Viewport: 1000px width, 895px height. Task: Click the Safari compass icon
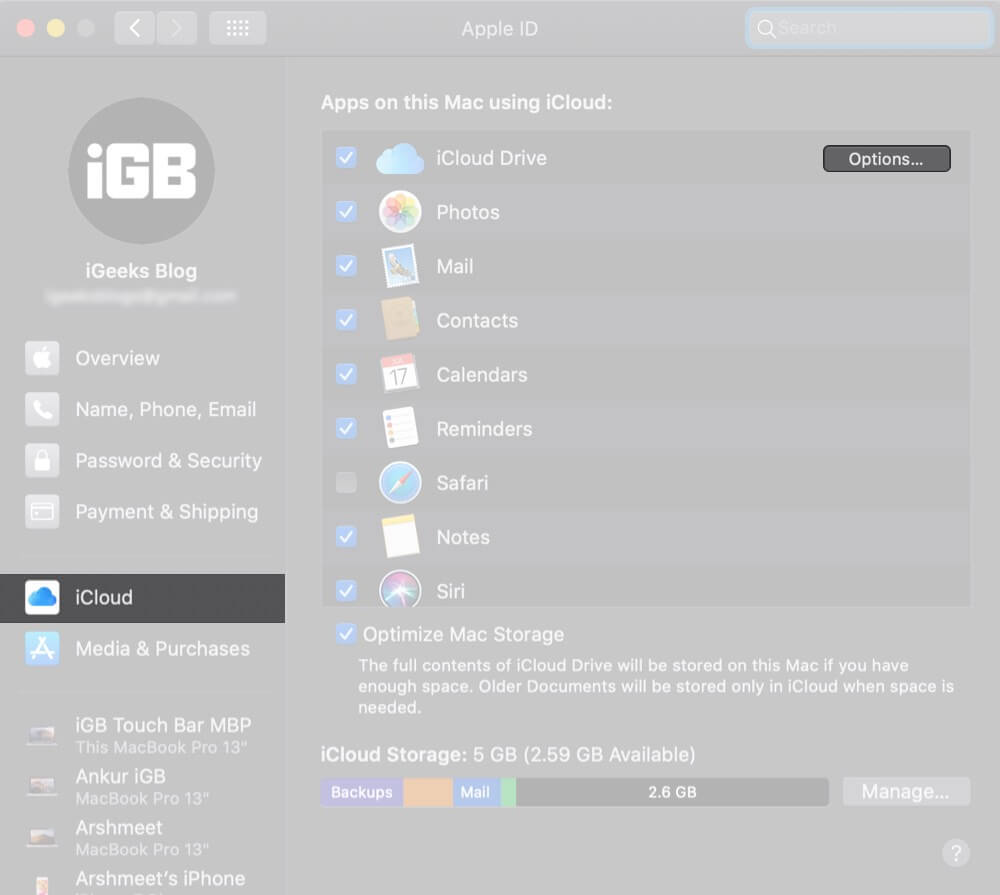(x=400, y=482)
